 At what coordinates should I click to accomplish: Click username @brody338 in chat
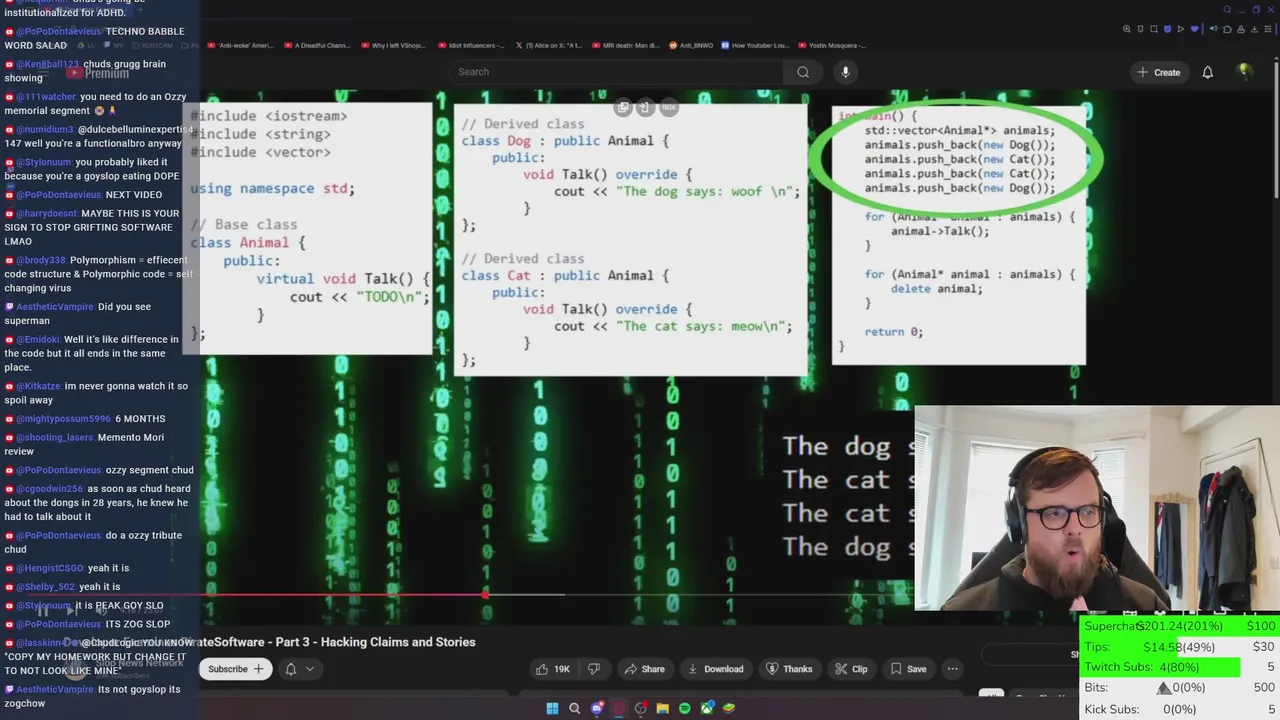point(40,260)
